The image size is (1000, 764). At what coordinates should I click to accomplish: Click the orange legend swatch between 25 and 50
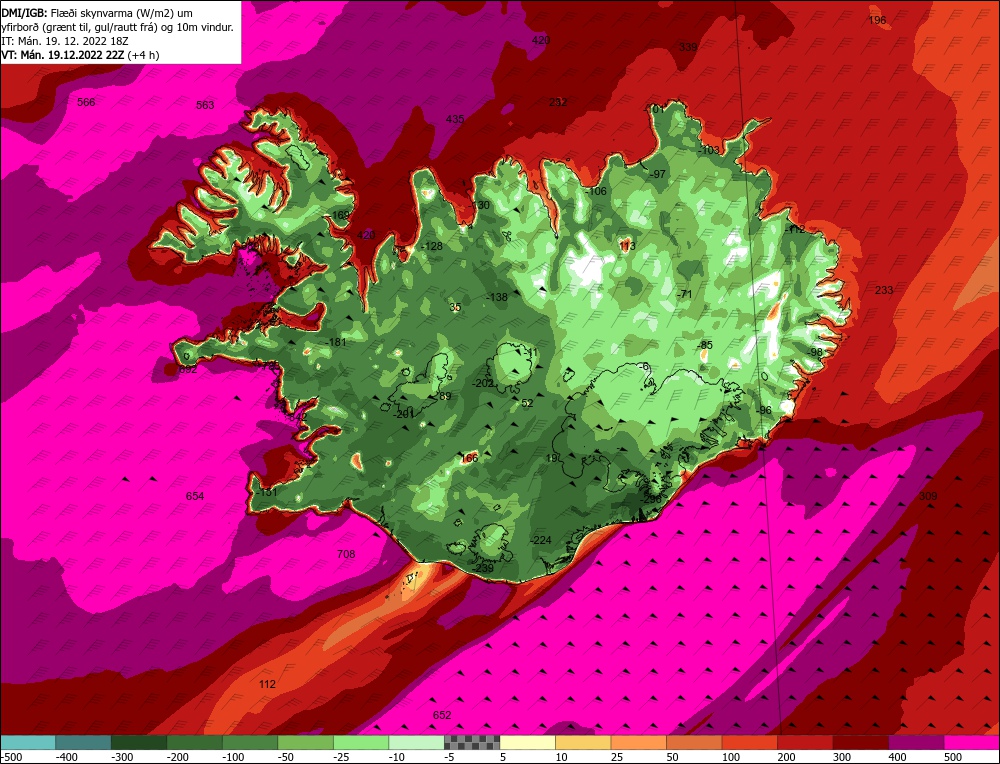[638, 742]
